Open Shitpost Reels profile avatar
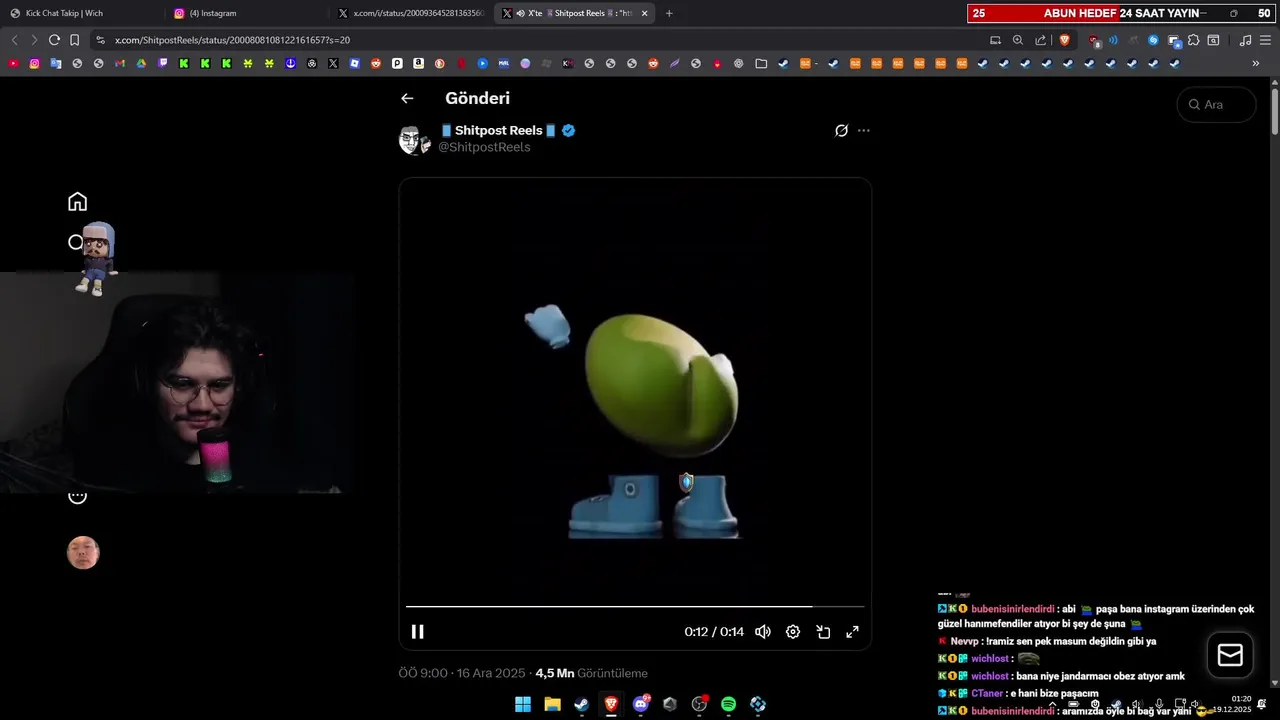This screenshot has width=1280, height=720. click(x=415, y=140)
